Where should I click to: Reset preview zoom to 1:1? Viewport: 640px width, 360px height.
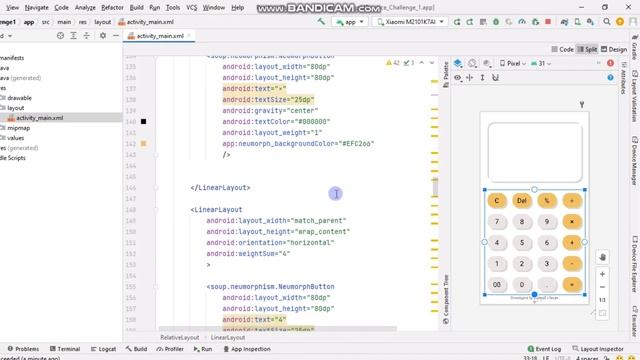click(x=602, y=300)
